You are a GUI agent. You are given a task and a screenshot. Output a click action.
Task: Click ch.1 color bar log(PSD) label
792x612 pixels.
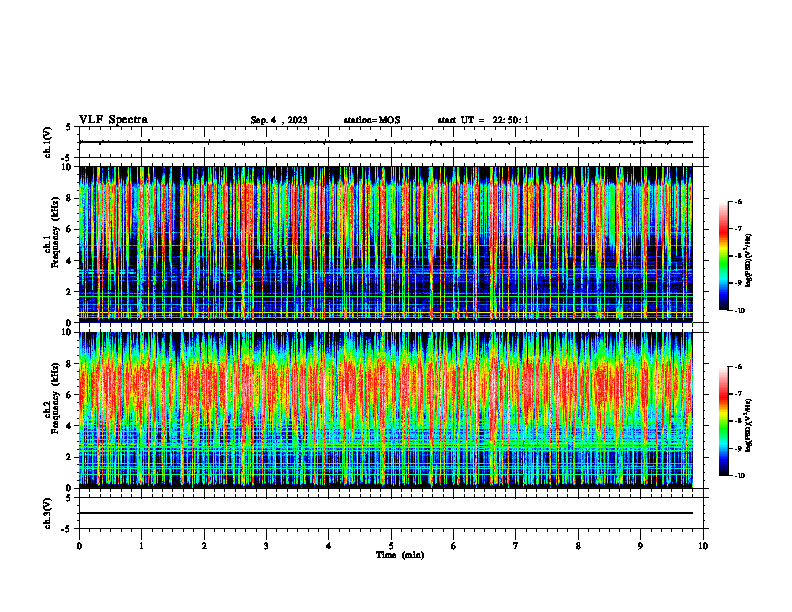click(x=749, y=261)
